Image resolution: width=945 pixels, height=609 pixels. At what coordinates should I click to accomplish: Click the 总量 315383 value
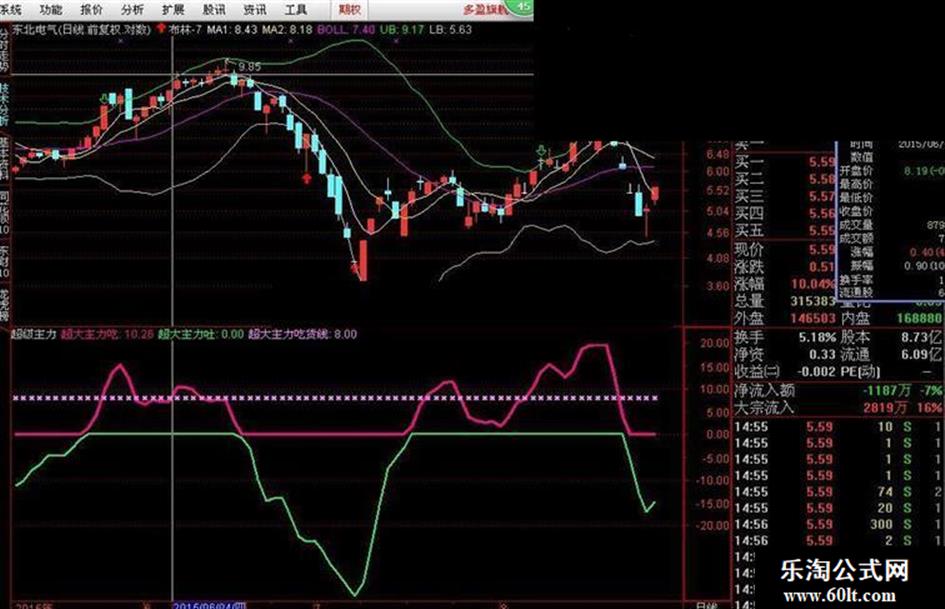(x=812, y=300)
